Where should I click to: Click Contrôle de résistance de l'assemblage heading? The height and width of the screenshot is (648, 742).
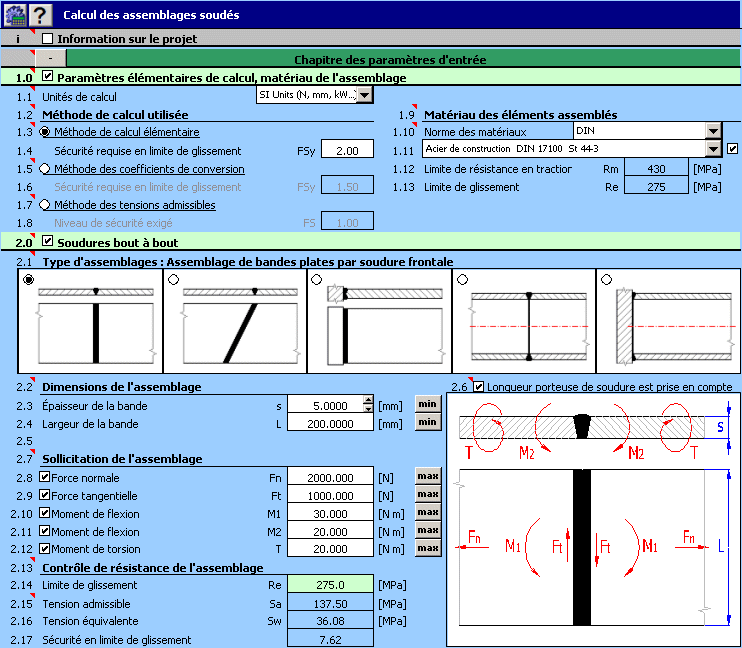click(152, 568)
